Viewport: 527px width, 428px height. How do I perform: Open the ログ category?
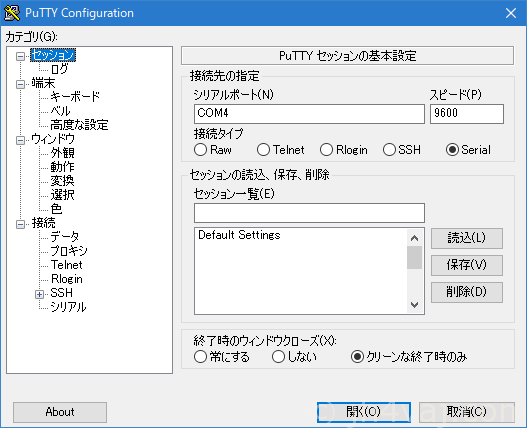[59, 69]
